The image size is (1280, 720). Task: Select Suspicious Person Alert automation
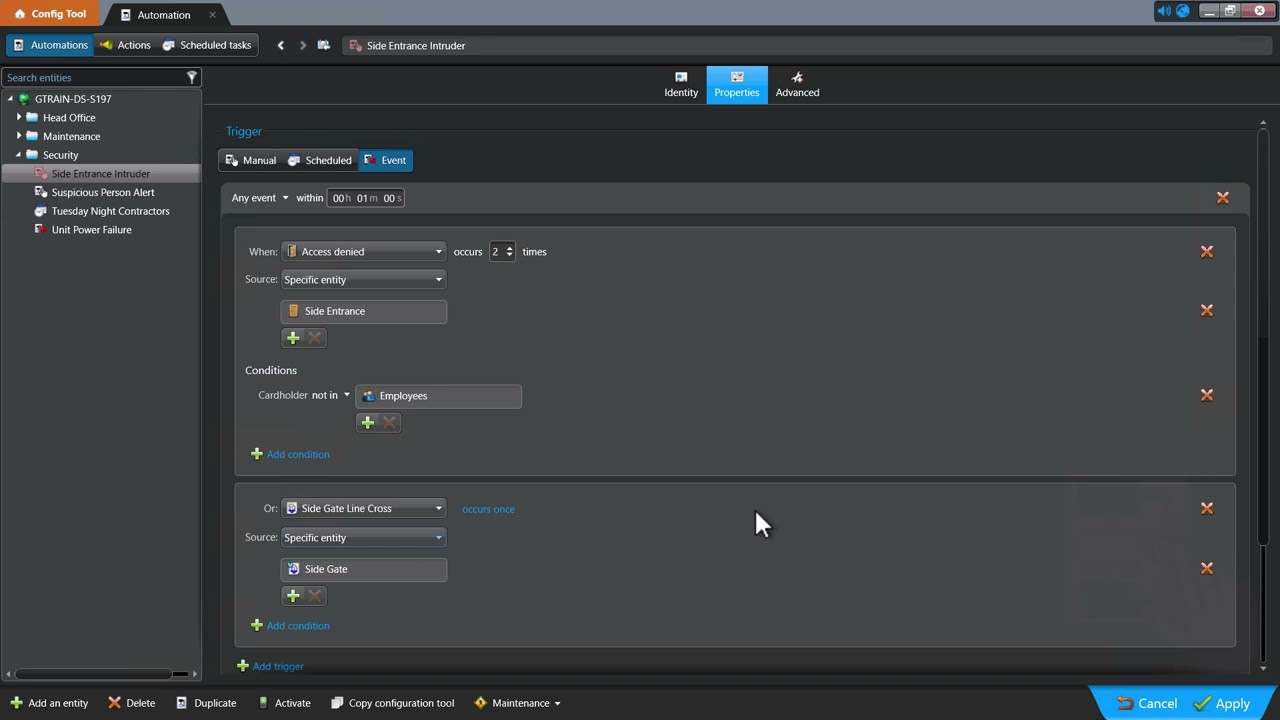[x=103, y=192]
